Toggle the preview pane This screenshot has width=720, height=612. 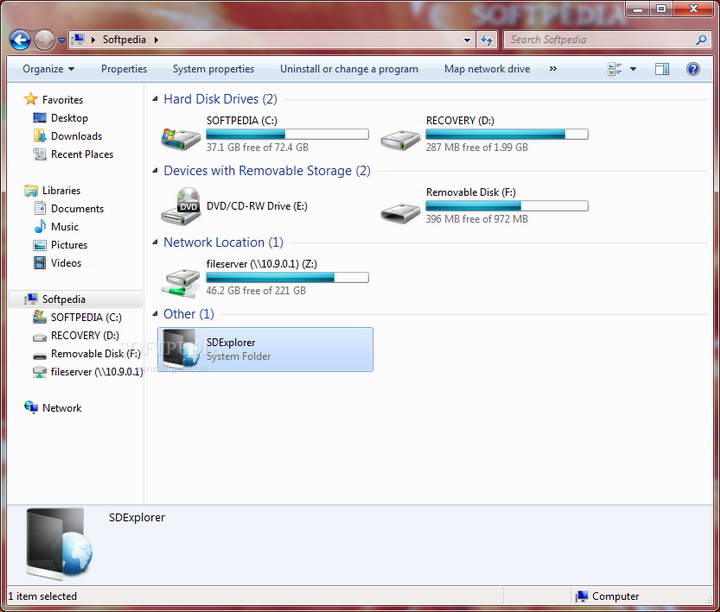coord(662,69)
